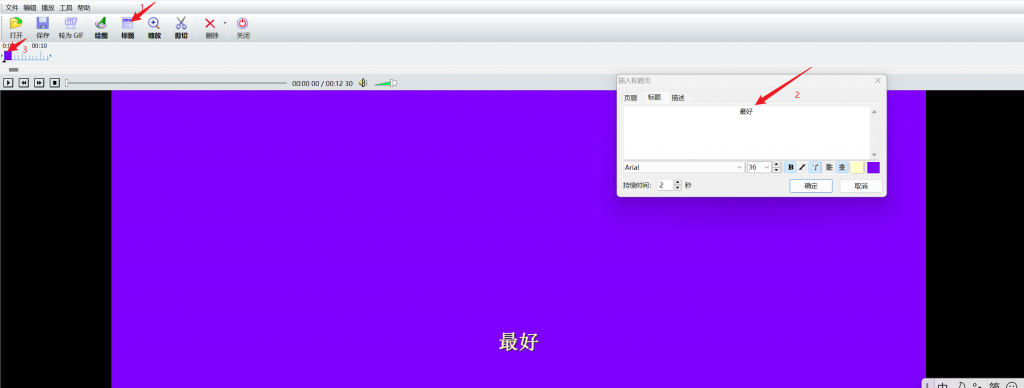This screenshot has height=388, width=1024.
Task: Toggle center alignment in title dialog
Action: (x=842, y=167)
